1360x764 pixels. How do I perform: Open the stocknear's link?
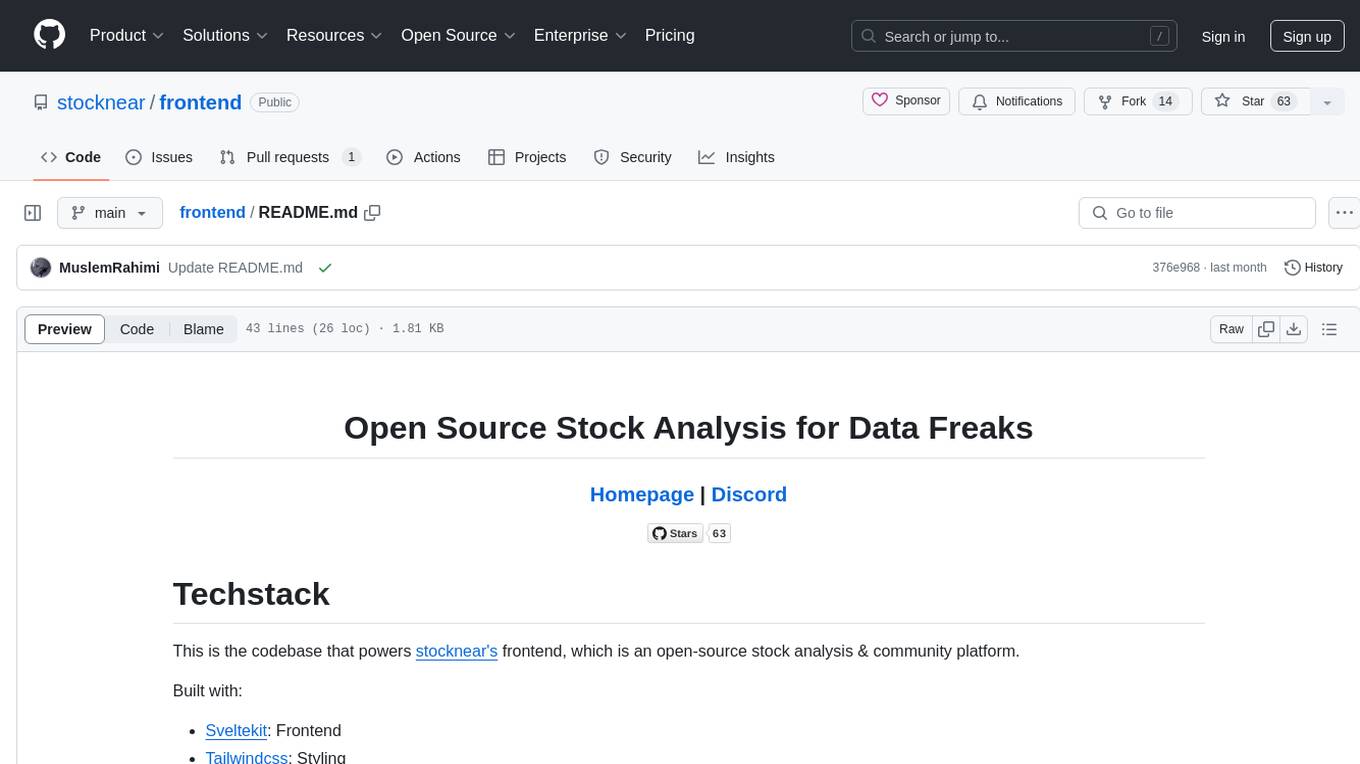pyautogui.click(x=457, y=651)
